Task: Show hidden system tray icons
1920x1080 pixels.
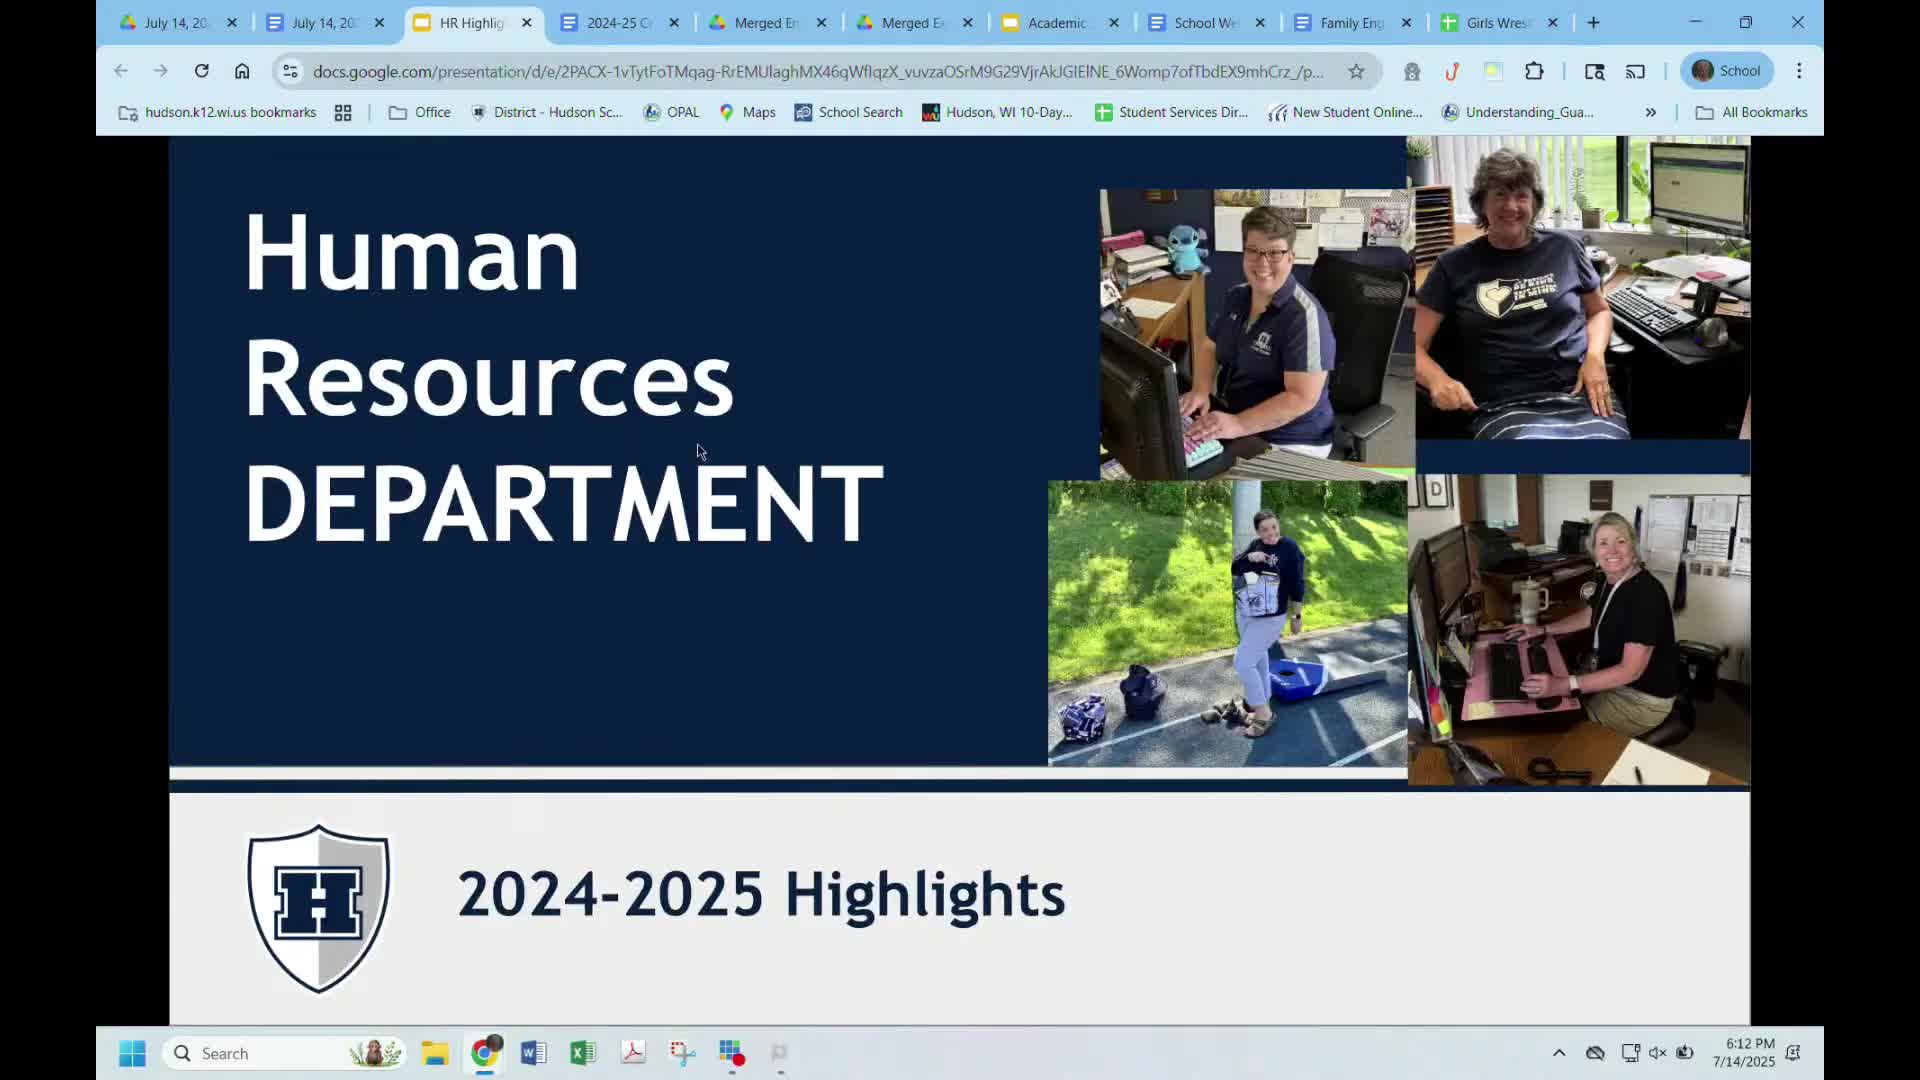Action: (x=1559, y=1053)
